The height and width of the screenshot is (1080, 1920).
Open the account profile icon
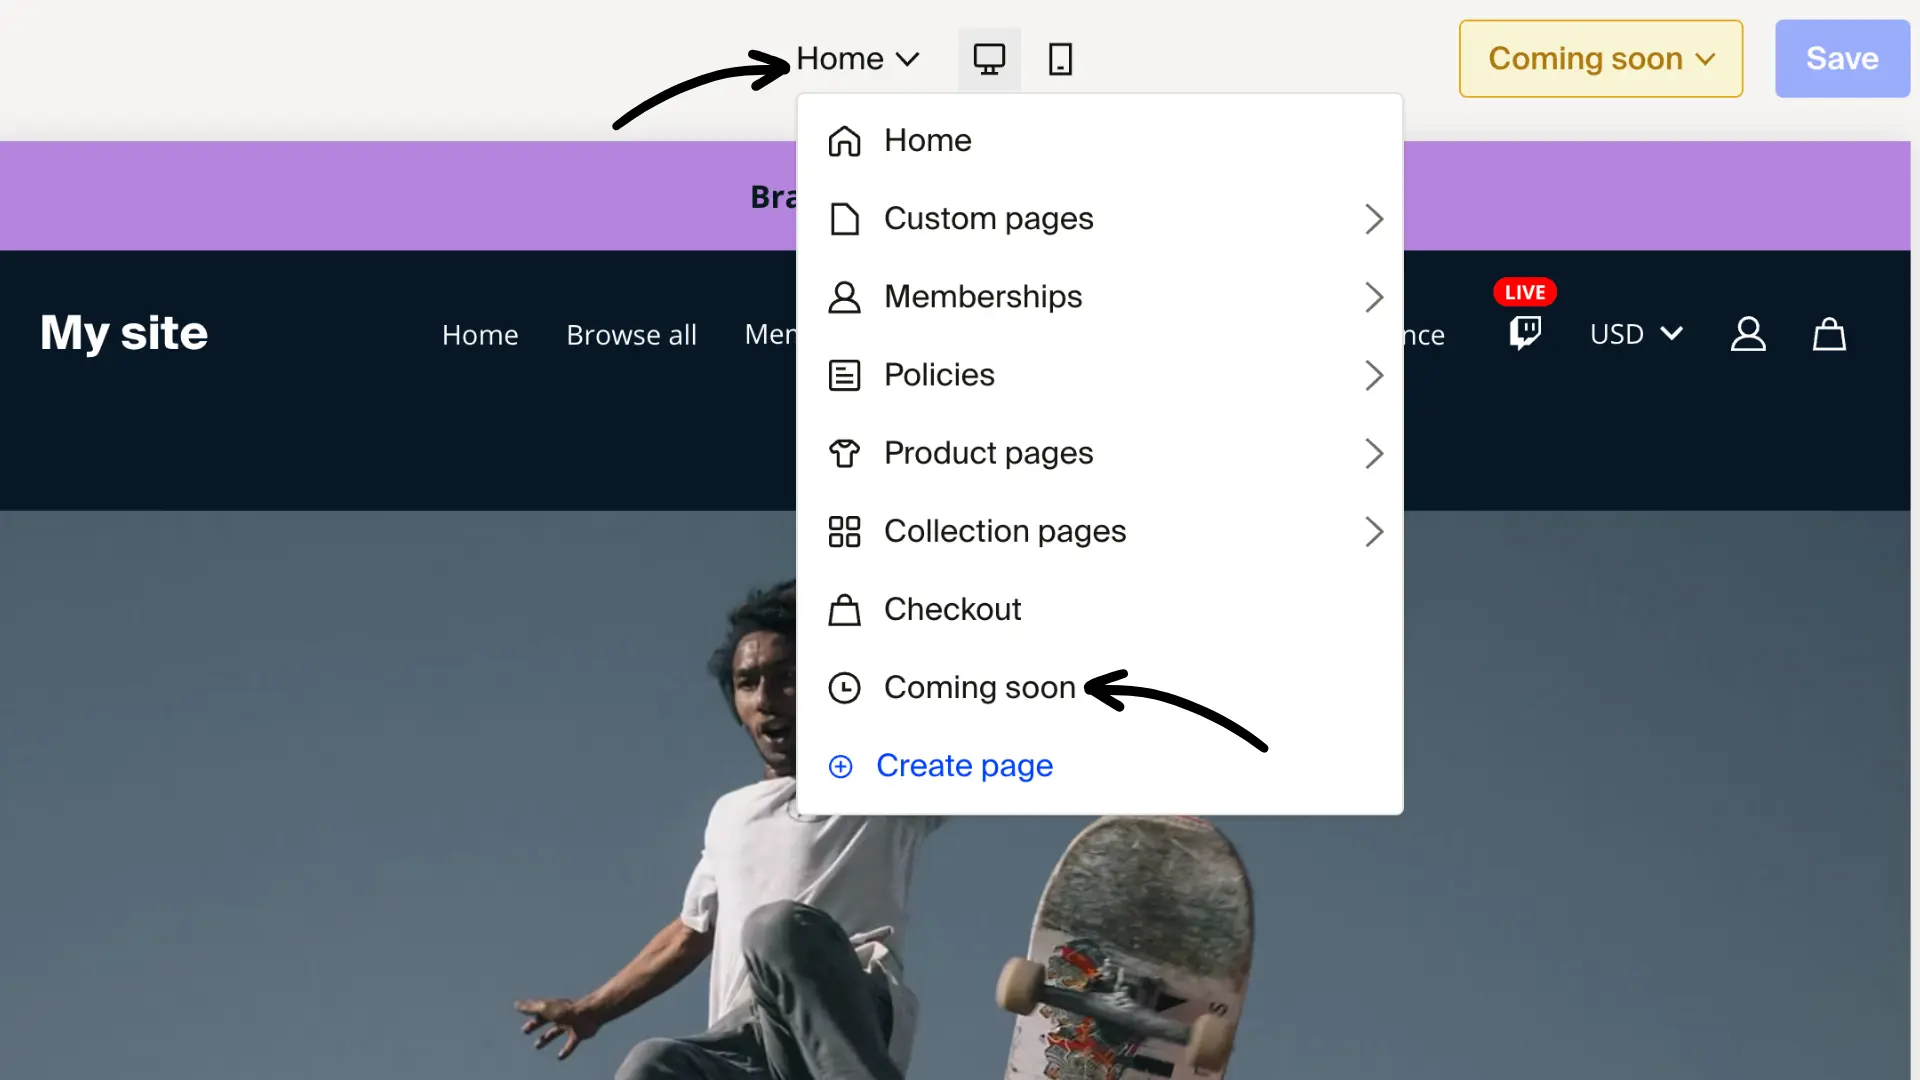pyautogui.click(x=1748, y=334)
